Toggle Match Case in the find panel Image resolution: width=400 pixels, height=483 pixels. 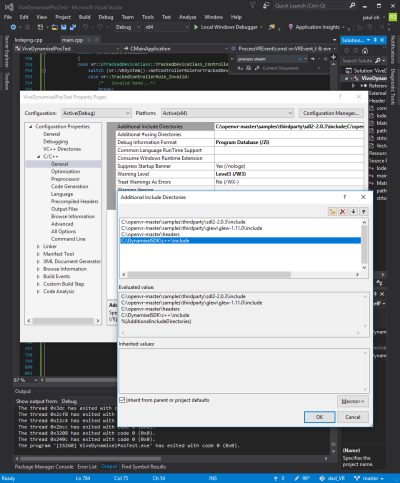(240, 68)
